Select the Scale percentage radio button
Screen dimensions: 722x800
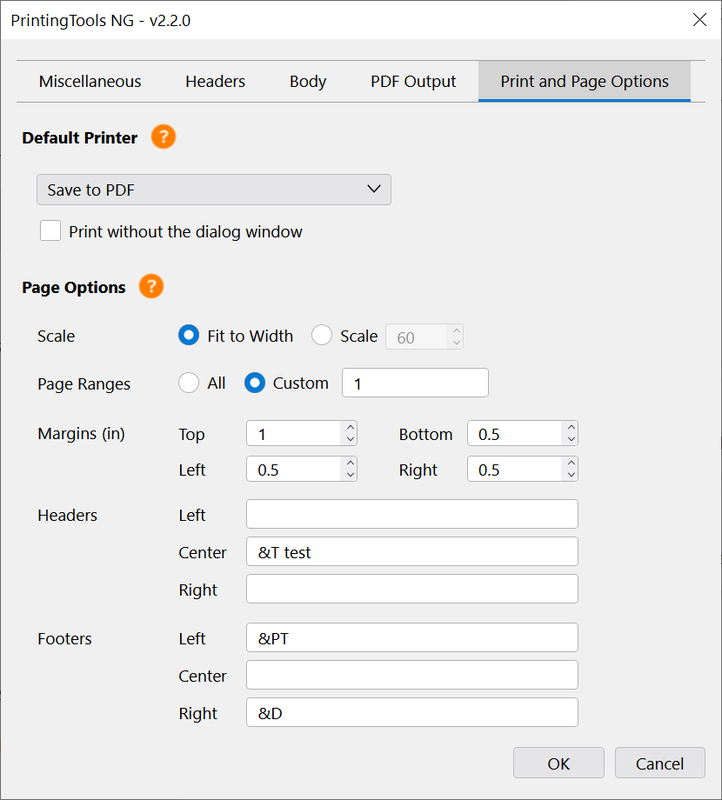[322, 336]
